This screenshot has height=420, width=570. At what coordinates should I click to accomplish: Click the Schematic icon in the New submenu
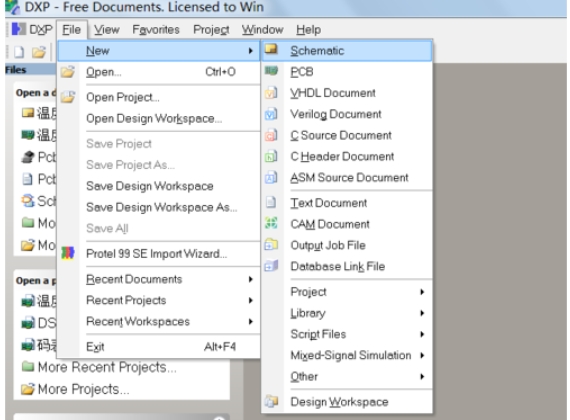click(271, 49)
